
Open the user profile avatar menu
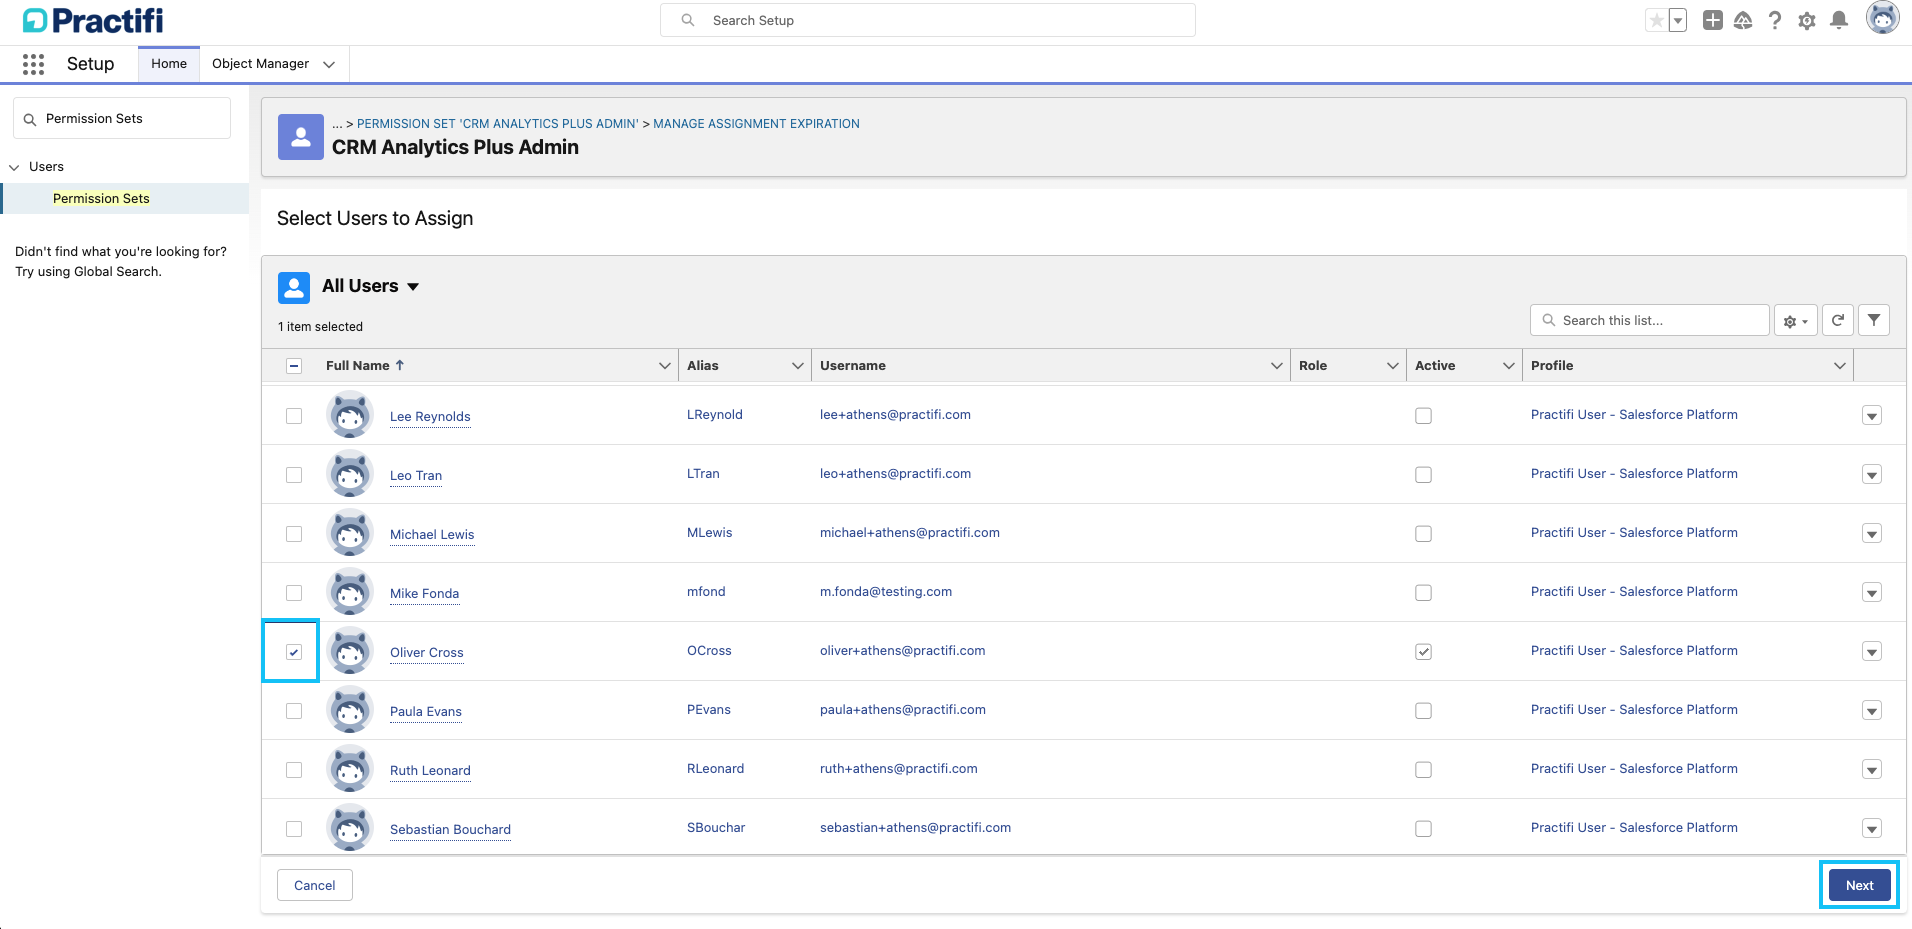(x=1883, y=18)
